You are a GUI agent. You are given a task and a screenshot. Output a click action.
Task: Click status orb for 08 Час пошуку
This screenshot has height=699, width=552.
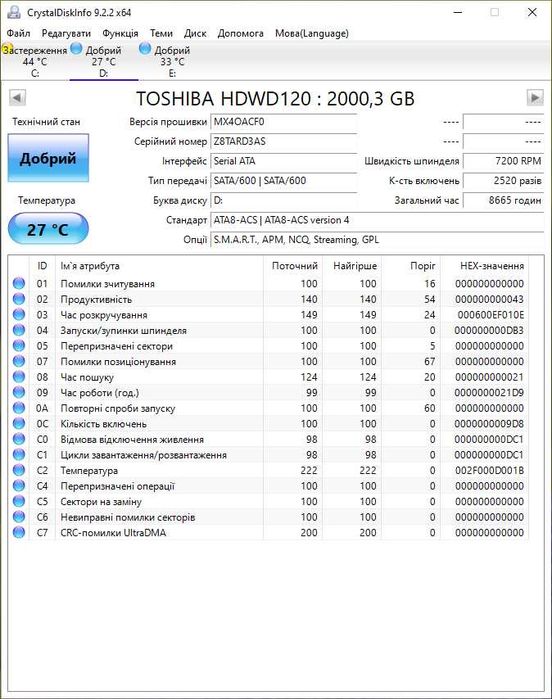pyautogui.click(x=19, y=377)
